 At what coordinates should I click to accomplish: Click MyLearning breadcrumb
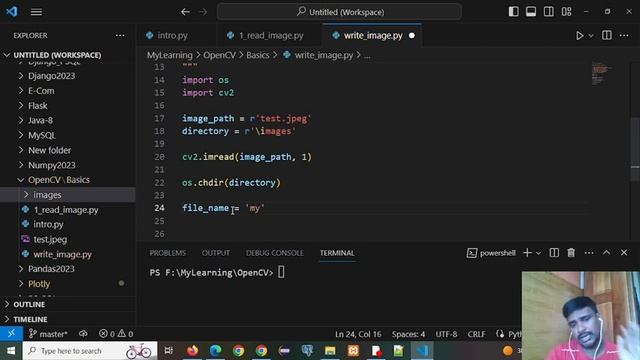pyautogui.click(x=169, y=55)
